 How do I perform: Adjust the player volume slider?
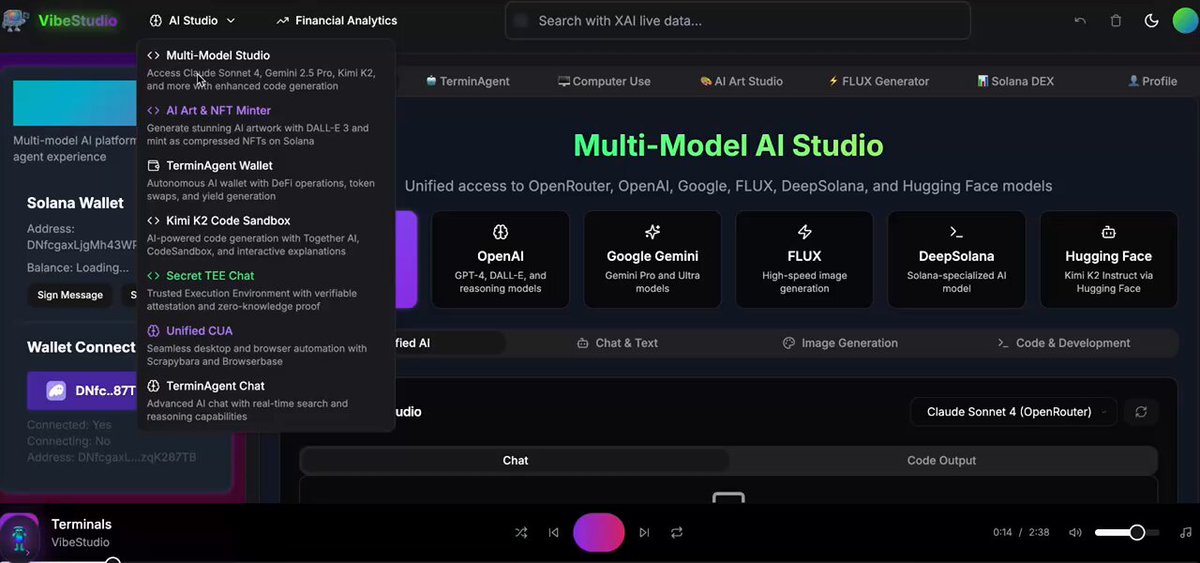click(1127, 533)
